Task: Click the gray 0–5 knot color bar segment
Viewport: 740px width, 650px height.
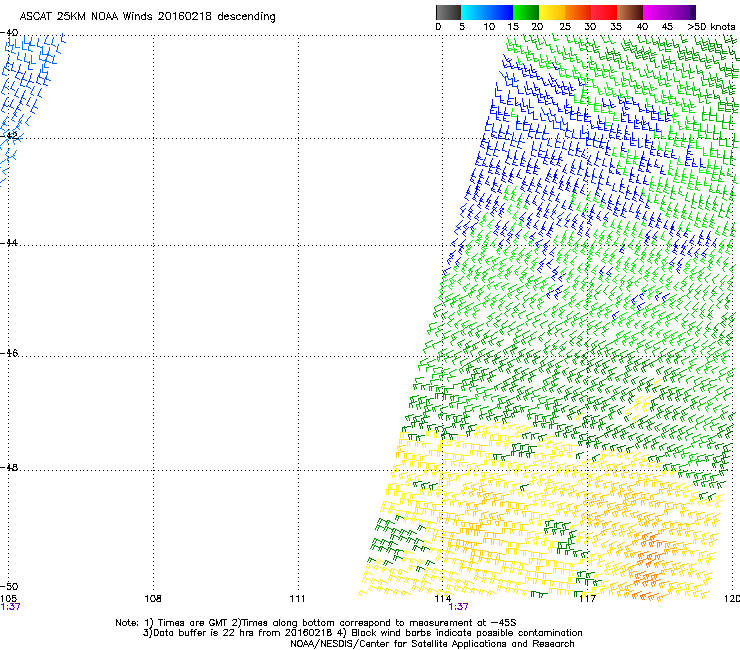Action: pos(448,12)
